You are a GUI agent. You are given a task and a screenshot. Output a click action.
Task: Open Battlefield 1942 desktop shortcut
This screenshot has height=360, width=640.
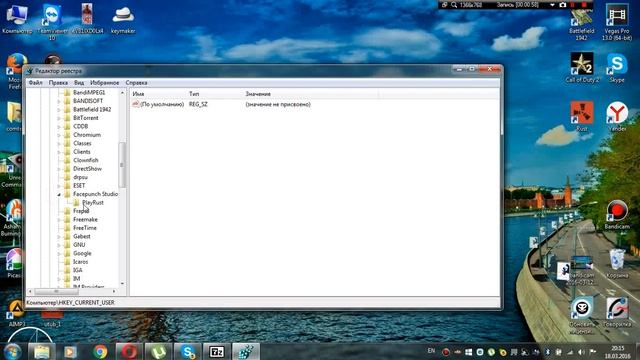pyautogui.click(x=582, y=24)
